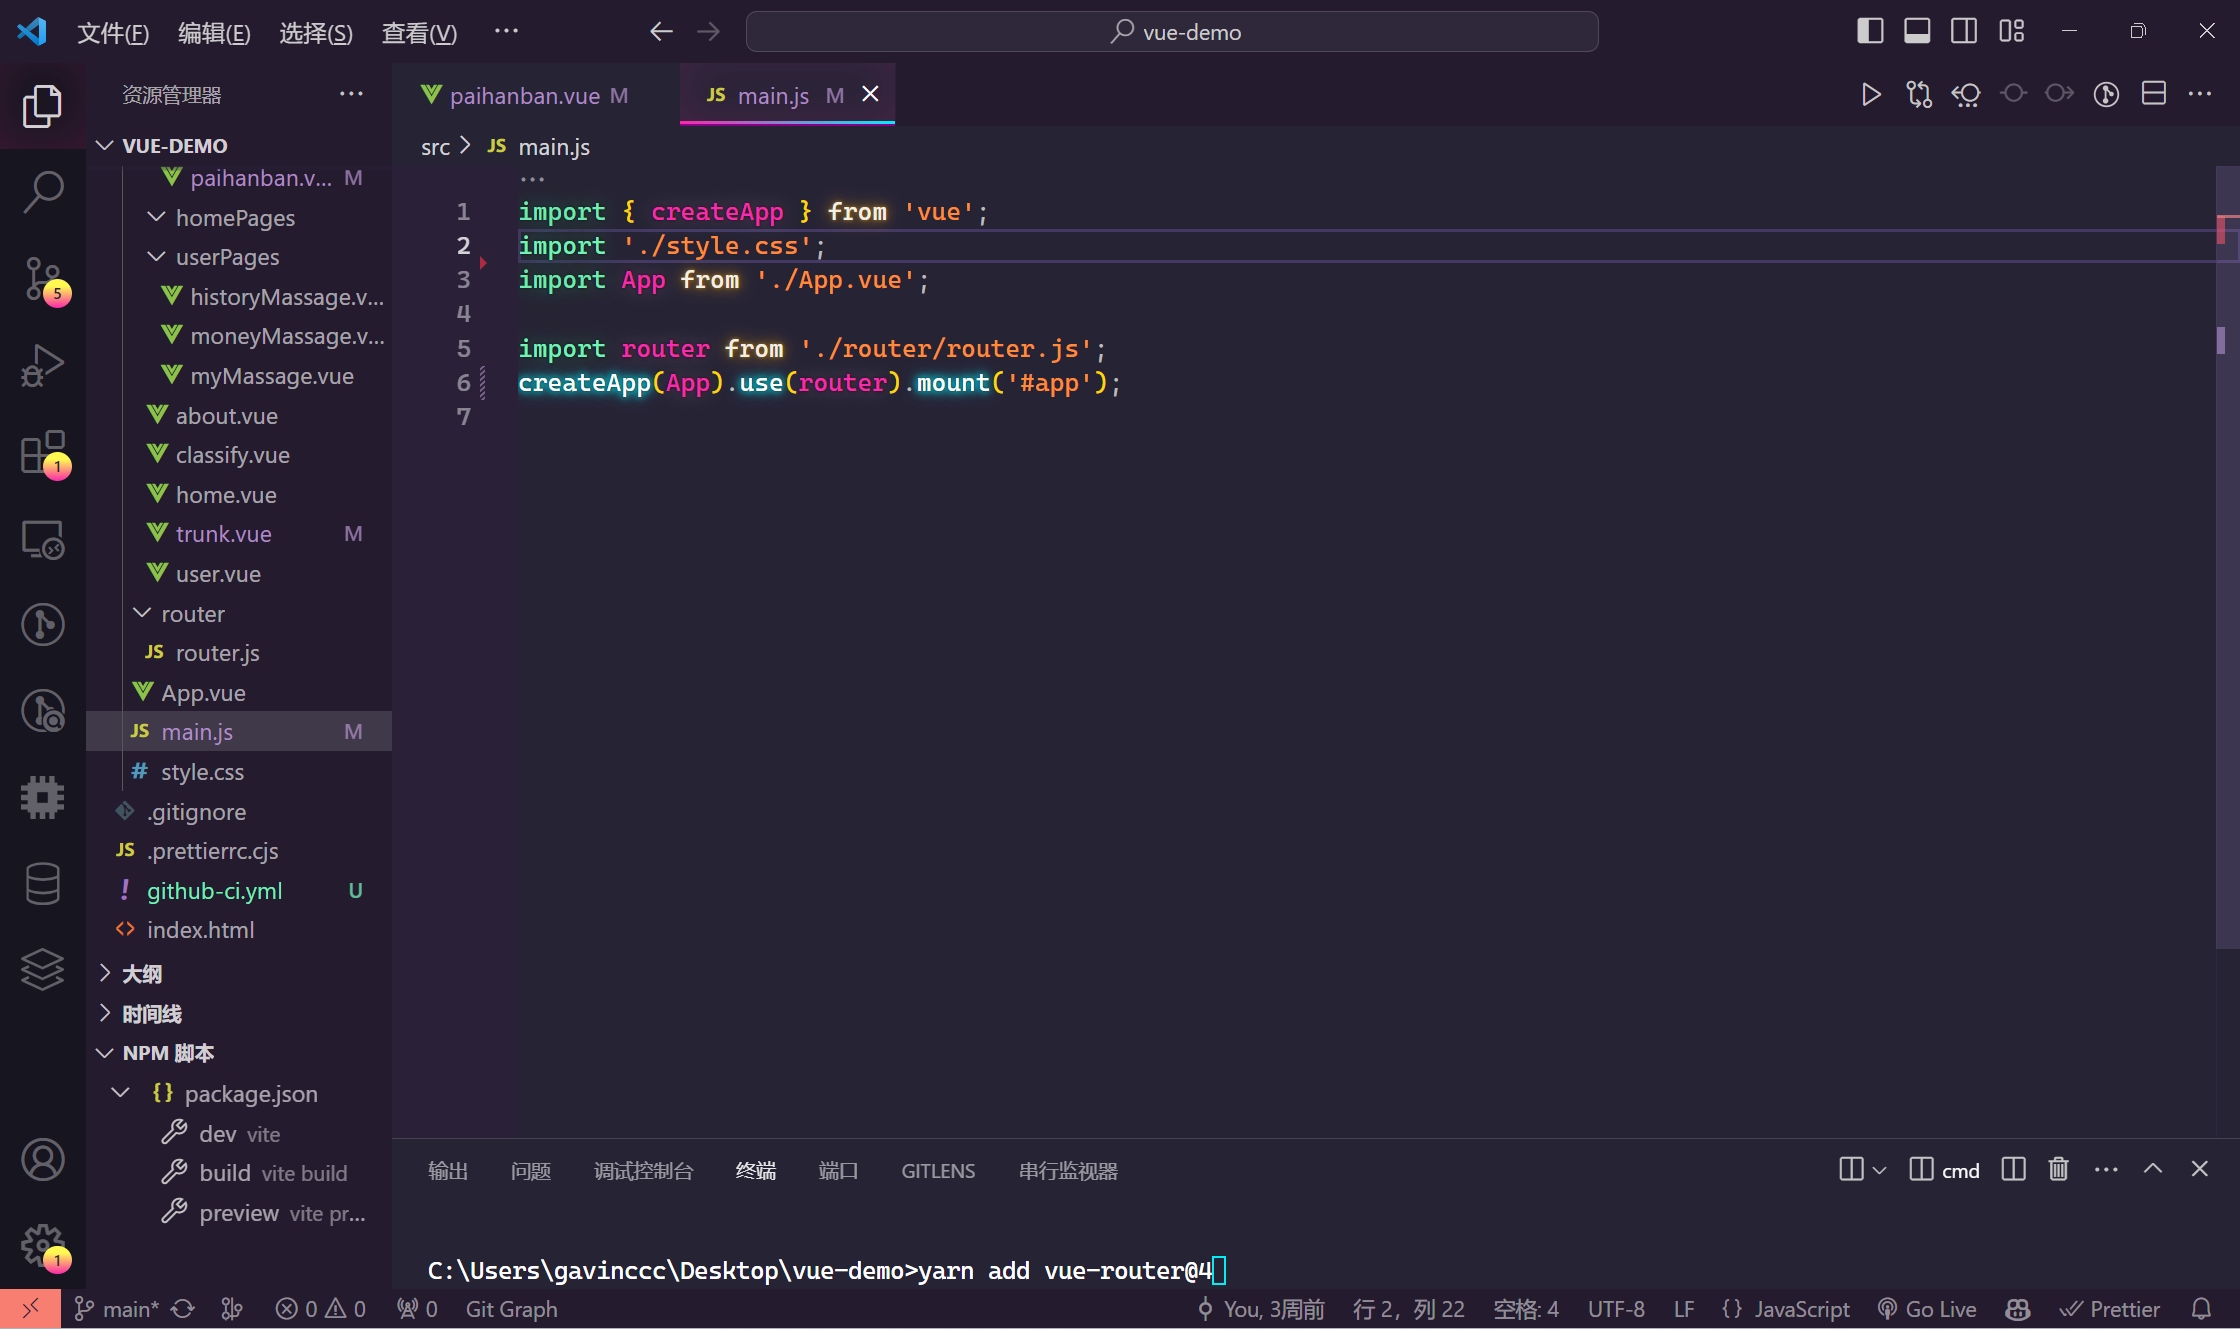Collapse package.json scripts node
This screenshot has width=2240, height=1329.
120,1093
